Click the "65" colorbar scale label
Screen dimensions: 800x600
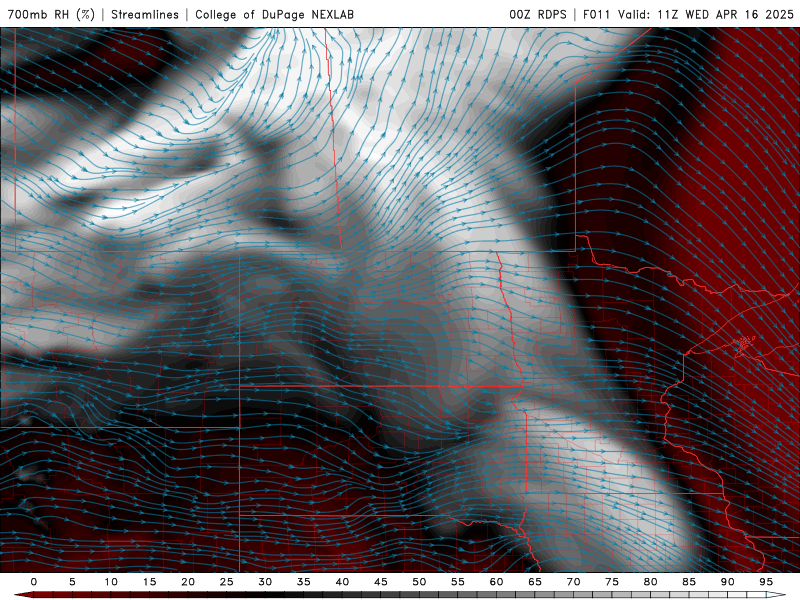click(535, 582)
